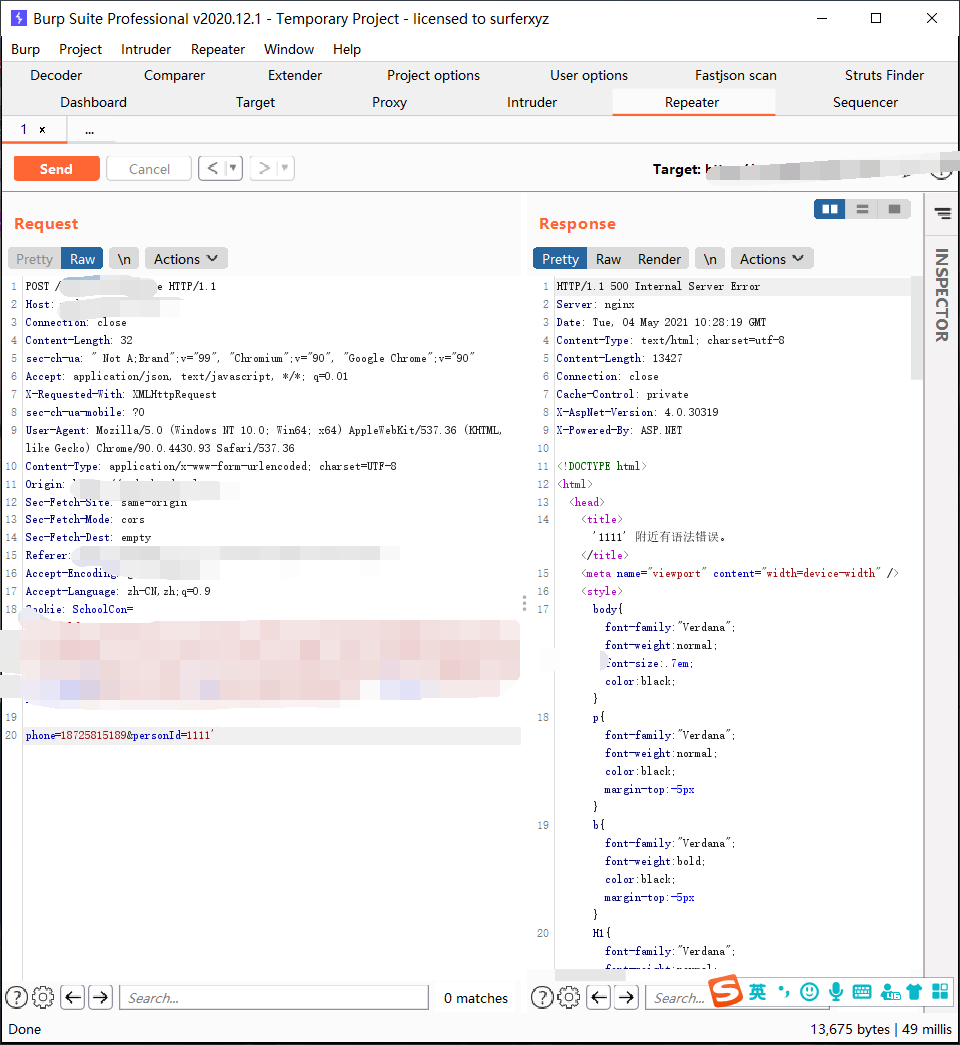Close Repeater tab 1 with the x
The image size is (960, 1045).
point(42,129)
